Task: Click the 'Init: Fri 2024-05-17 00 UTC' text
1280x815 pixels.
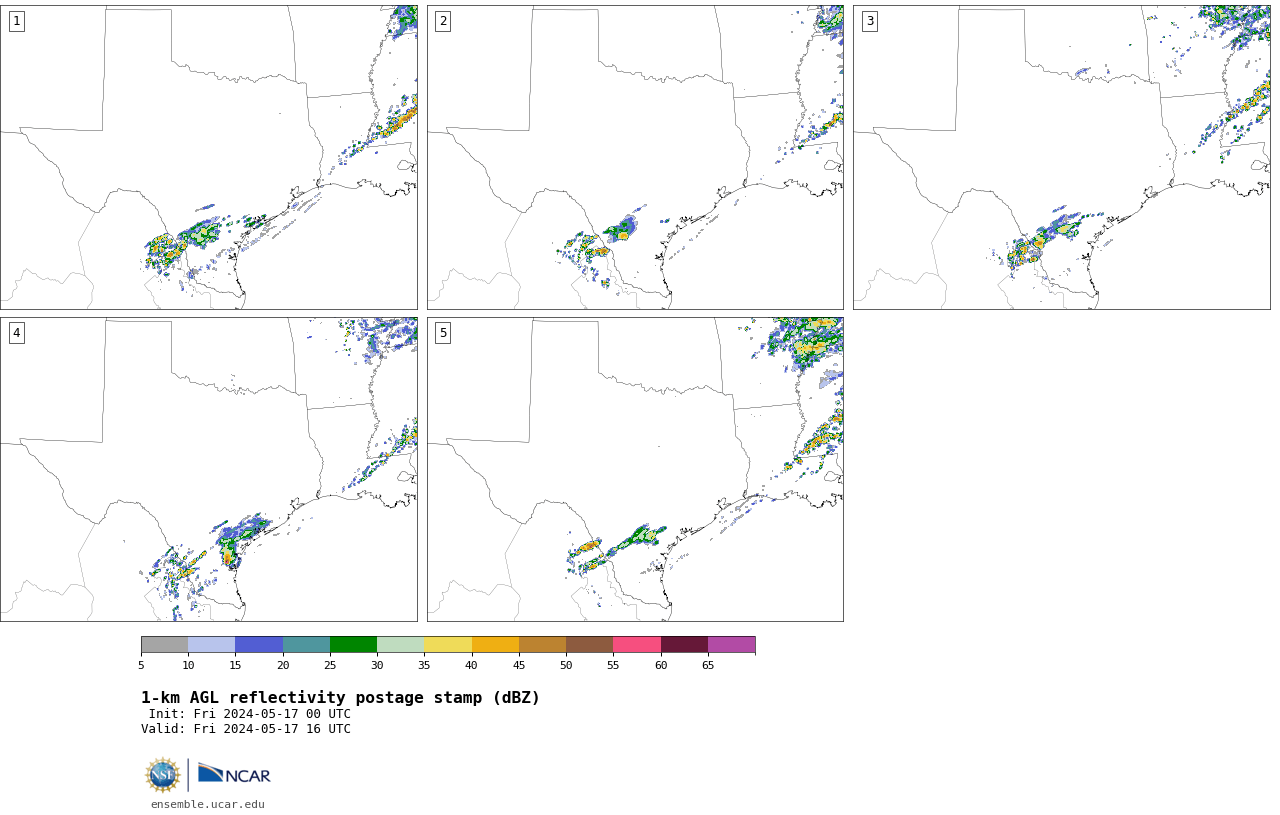Action: pyautogui.click(x=250, y=714)
